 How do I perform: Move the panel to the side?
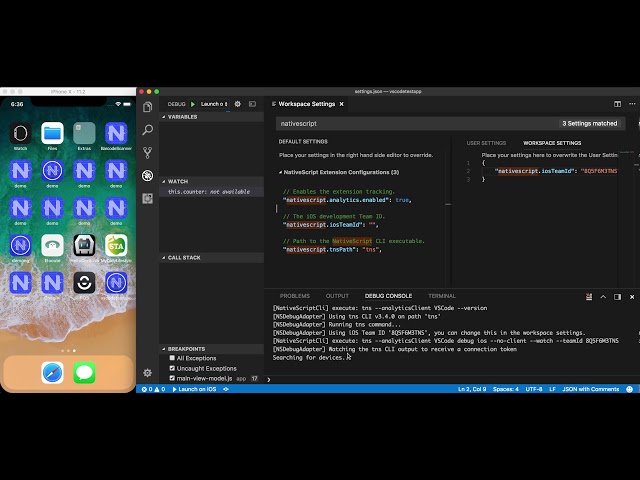tap(618, 297)
